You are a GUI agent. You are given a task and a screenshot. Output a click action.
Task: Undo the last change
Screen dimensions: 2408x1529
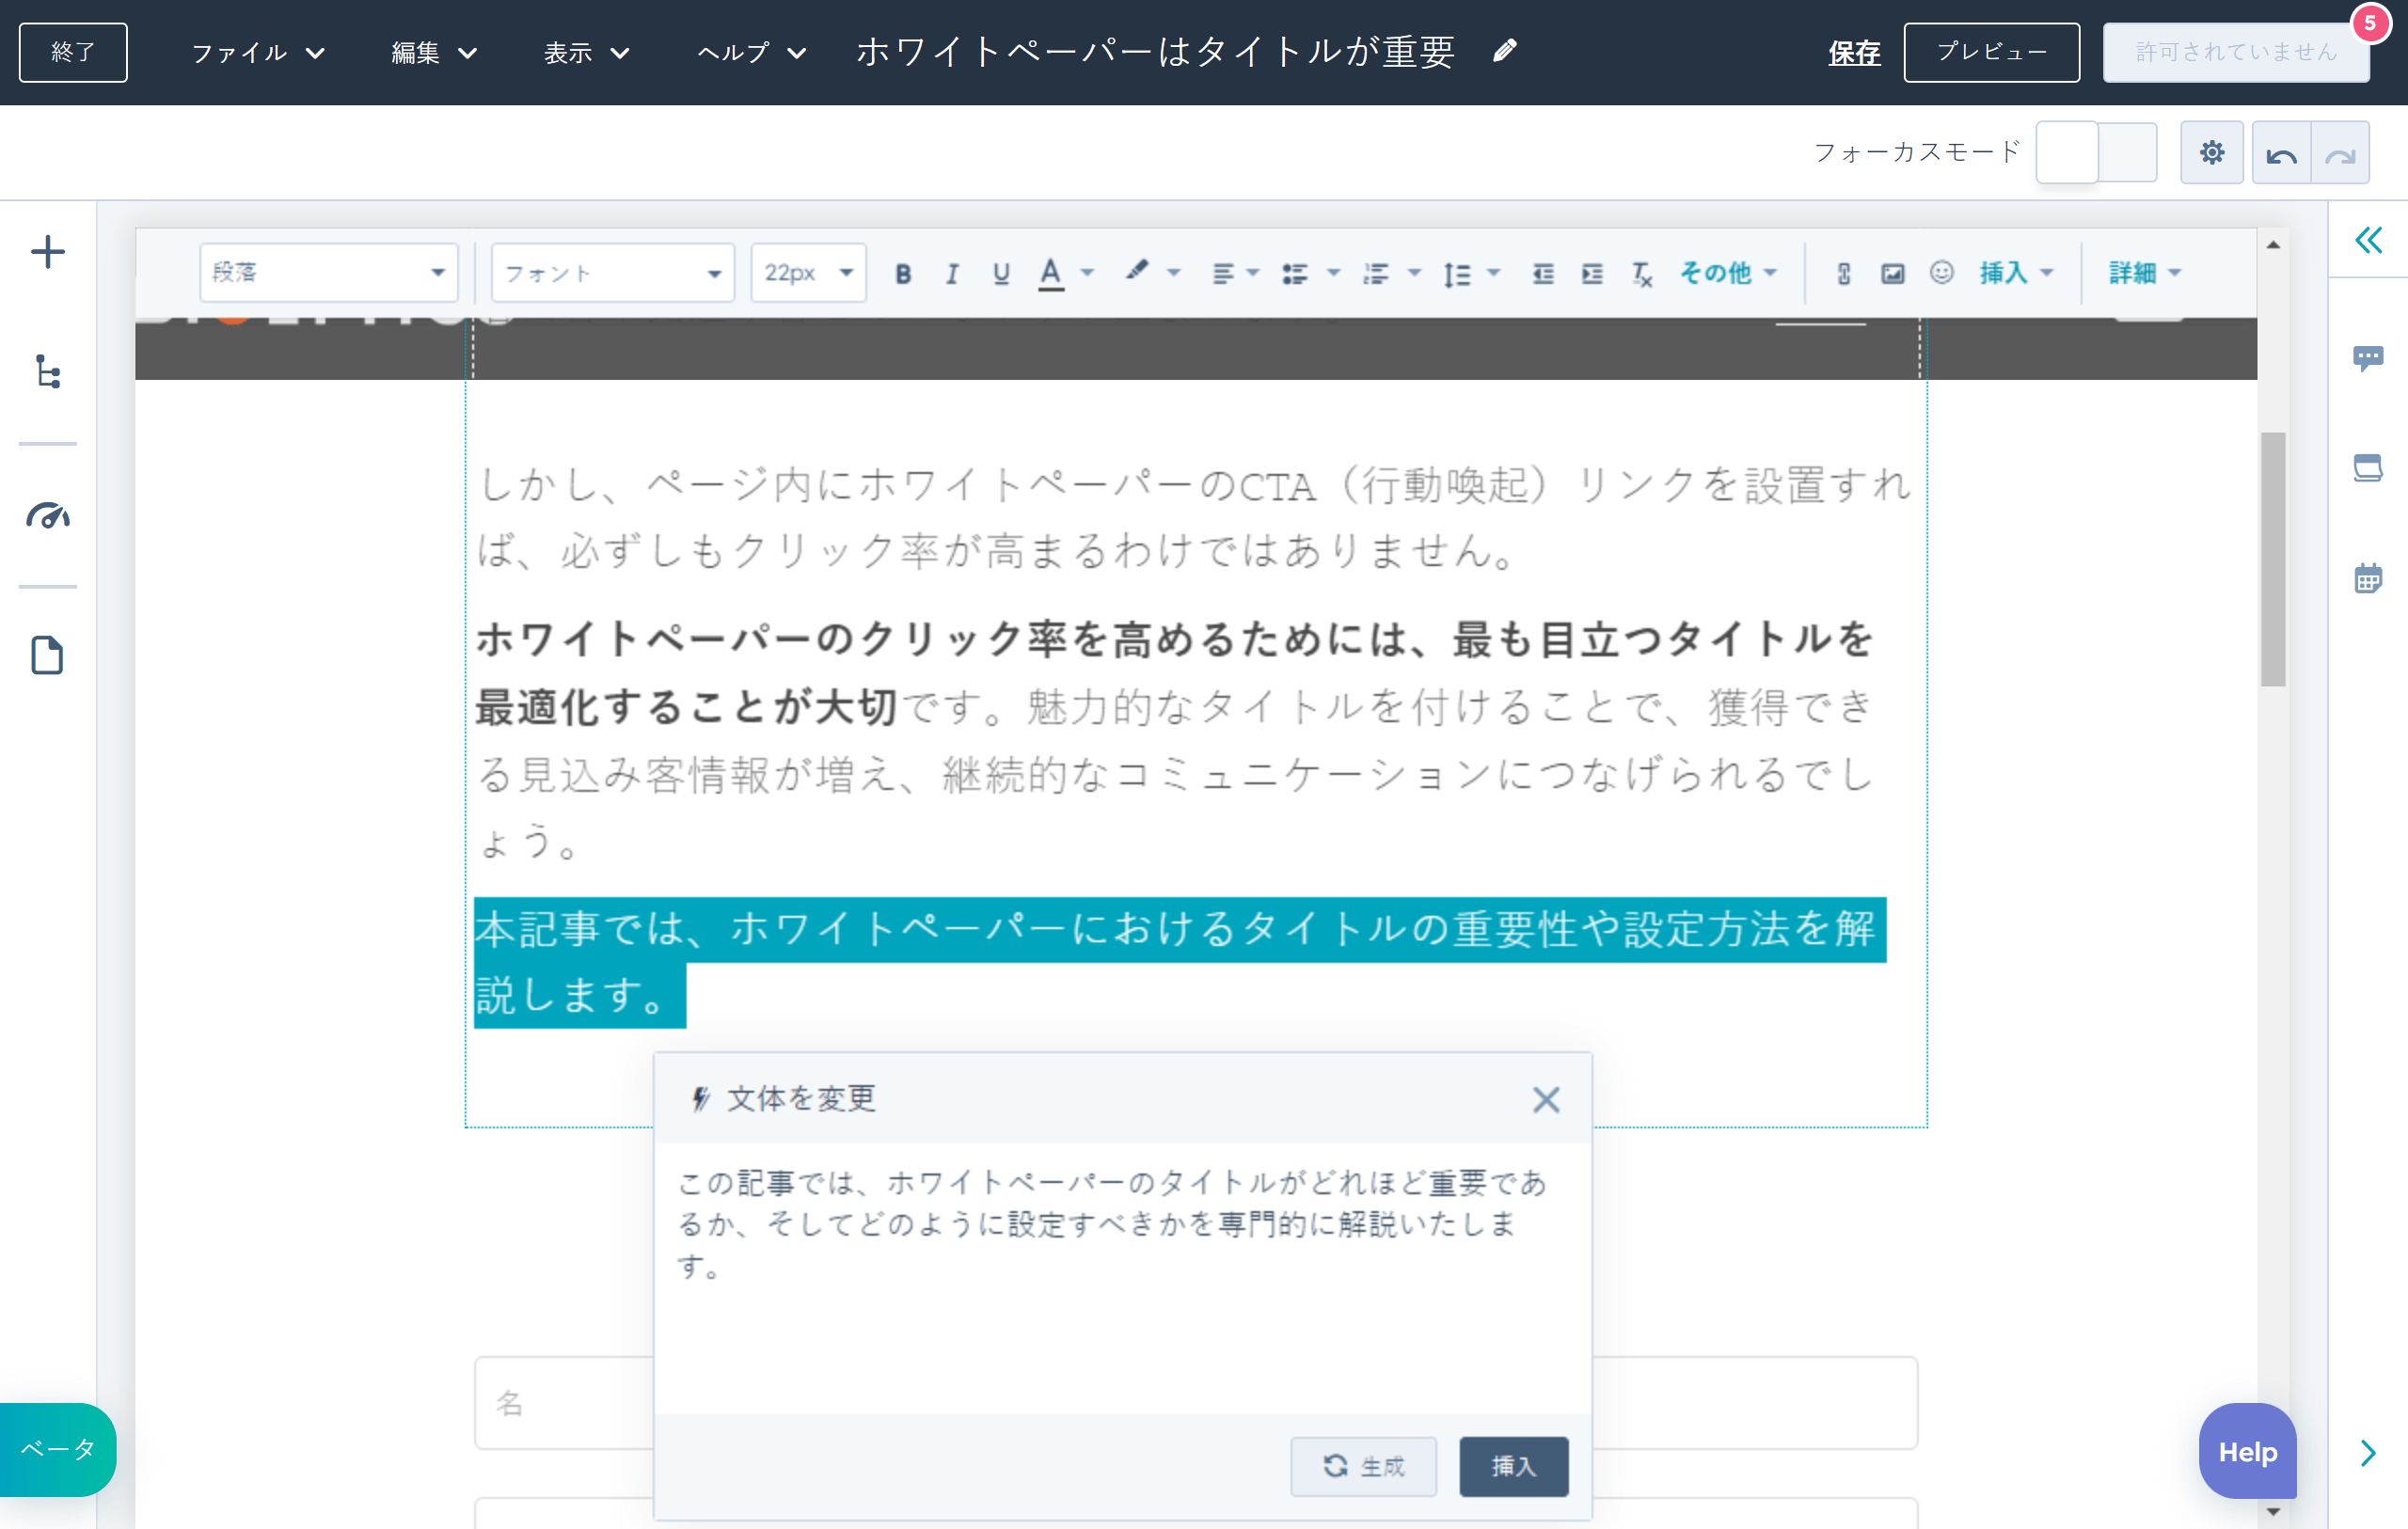(x=2281, y=154)
